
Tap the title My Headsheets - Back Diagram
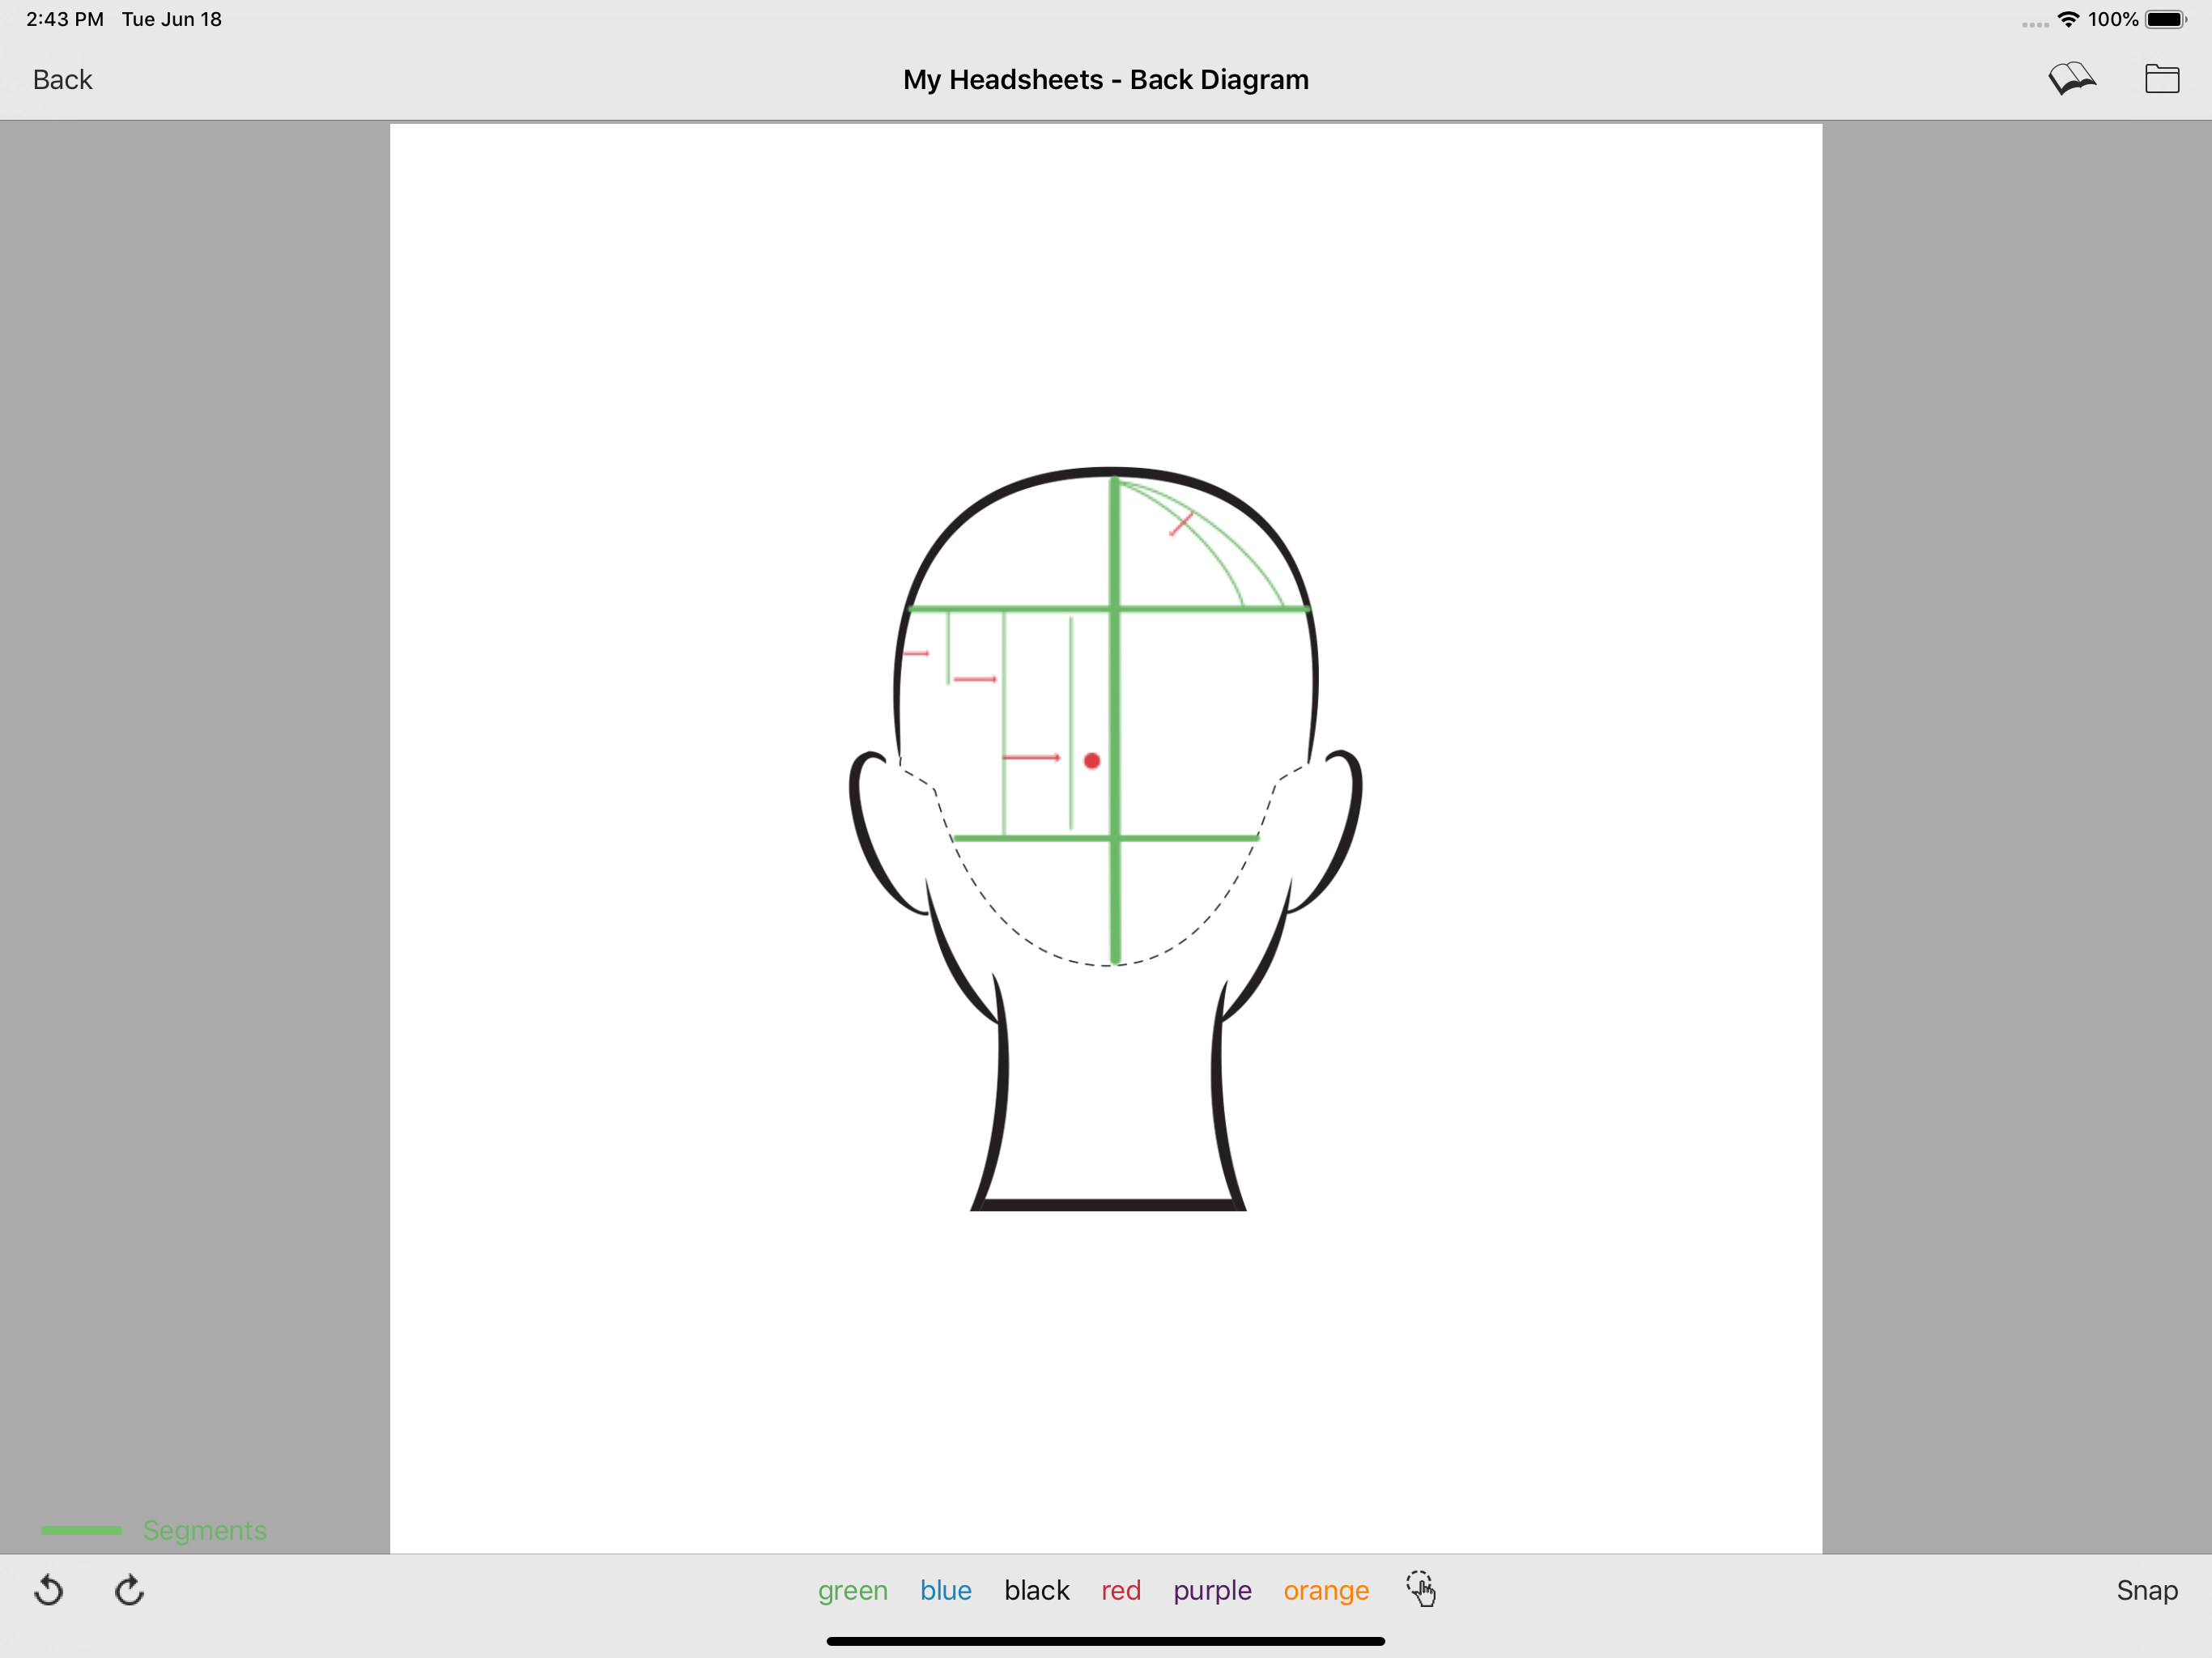pyautogui.click(x=1105, y=80)
